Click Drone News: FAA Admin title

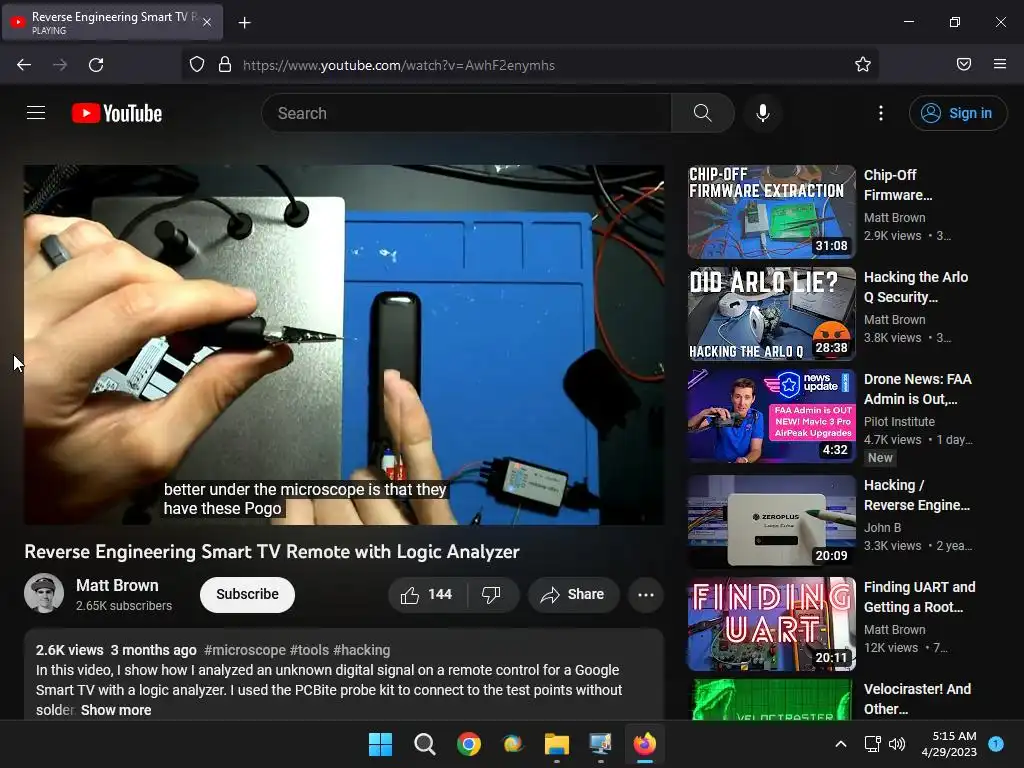coord(918,389)
